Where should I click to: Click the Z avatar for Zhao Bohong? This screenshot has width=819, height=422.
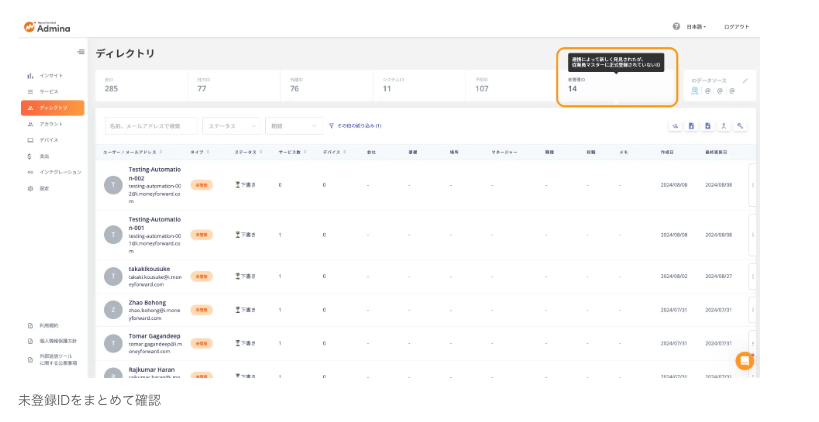(x=113, y=310)
